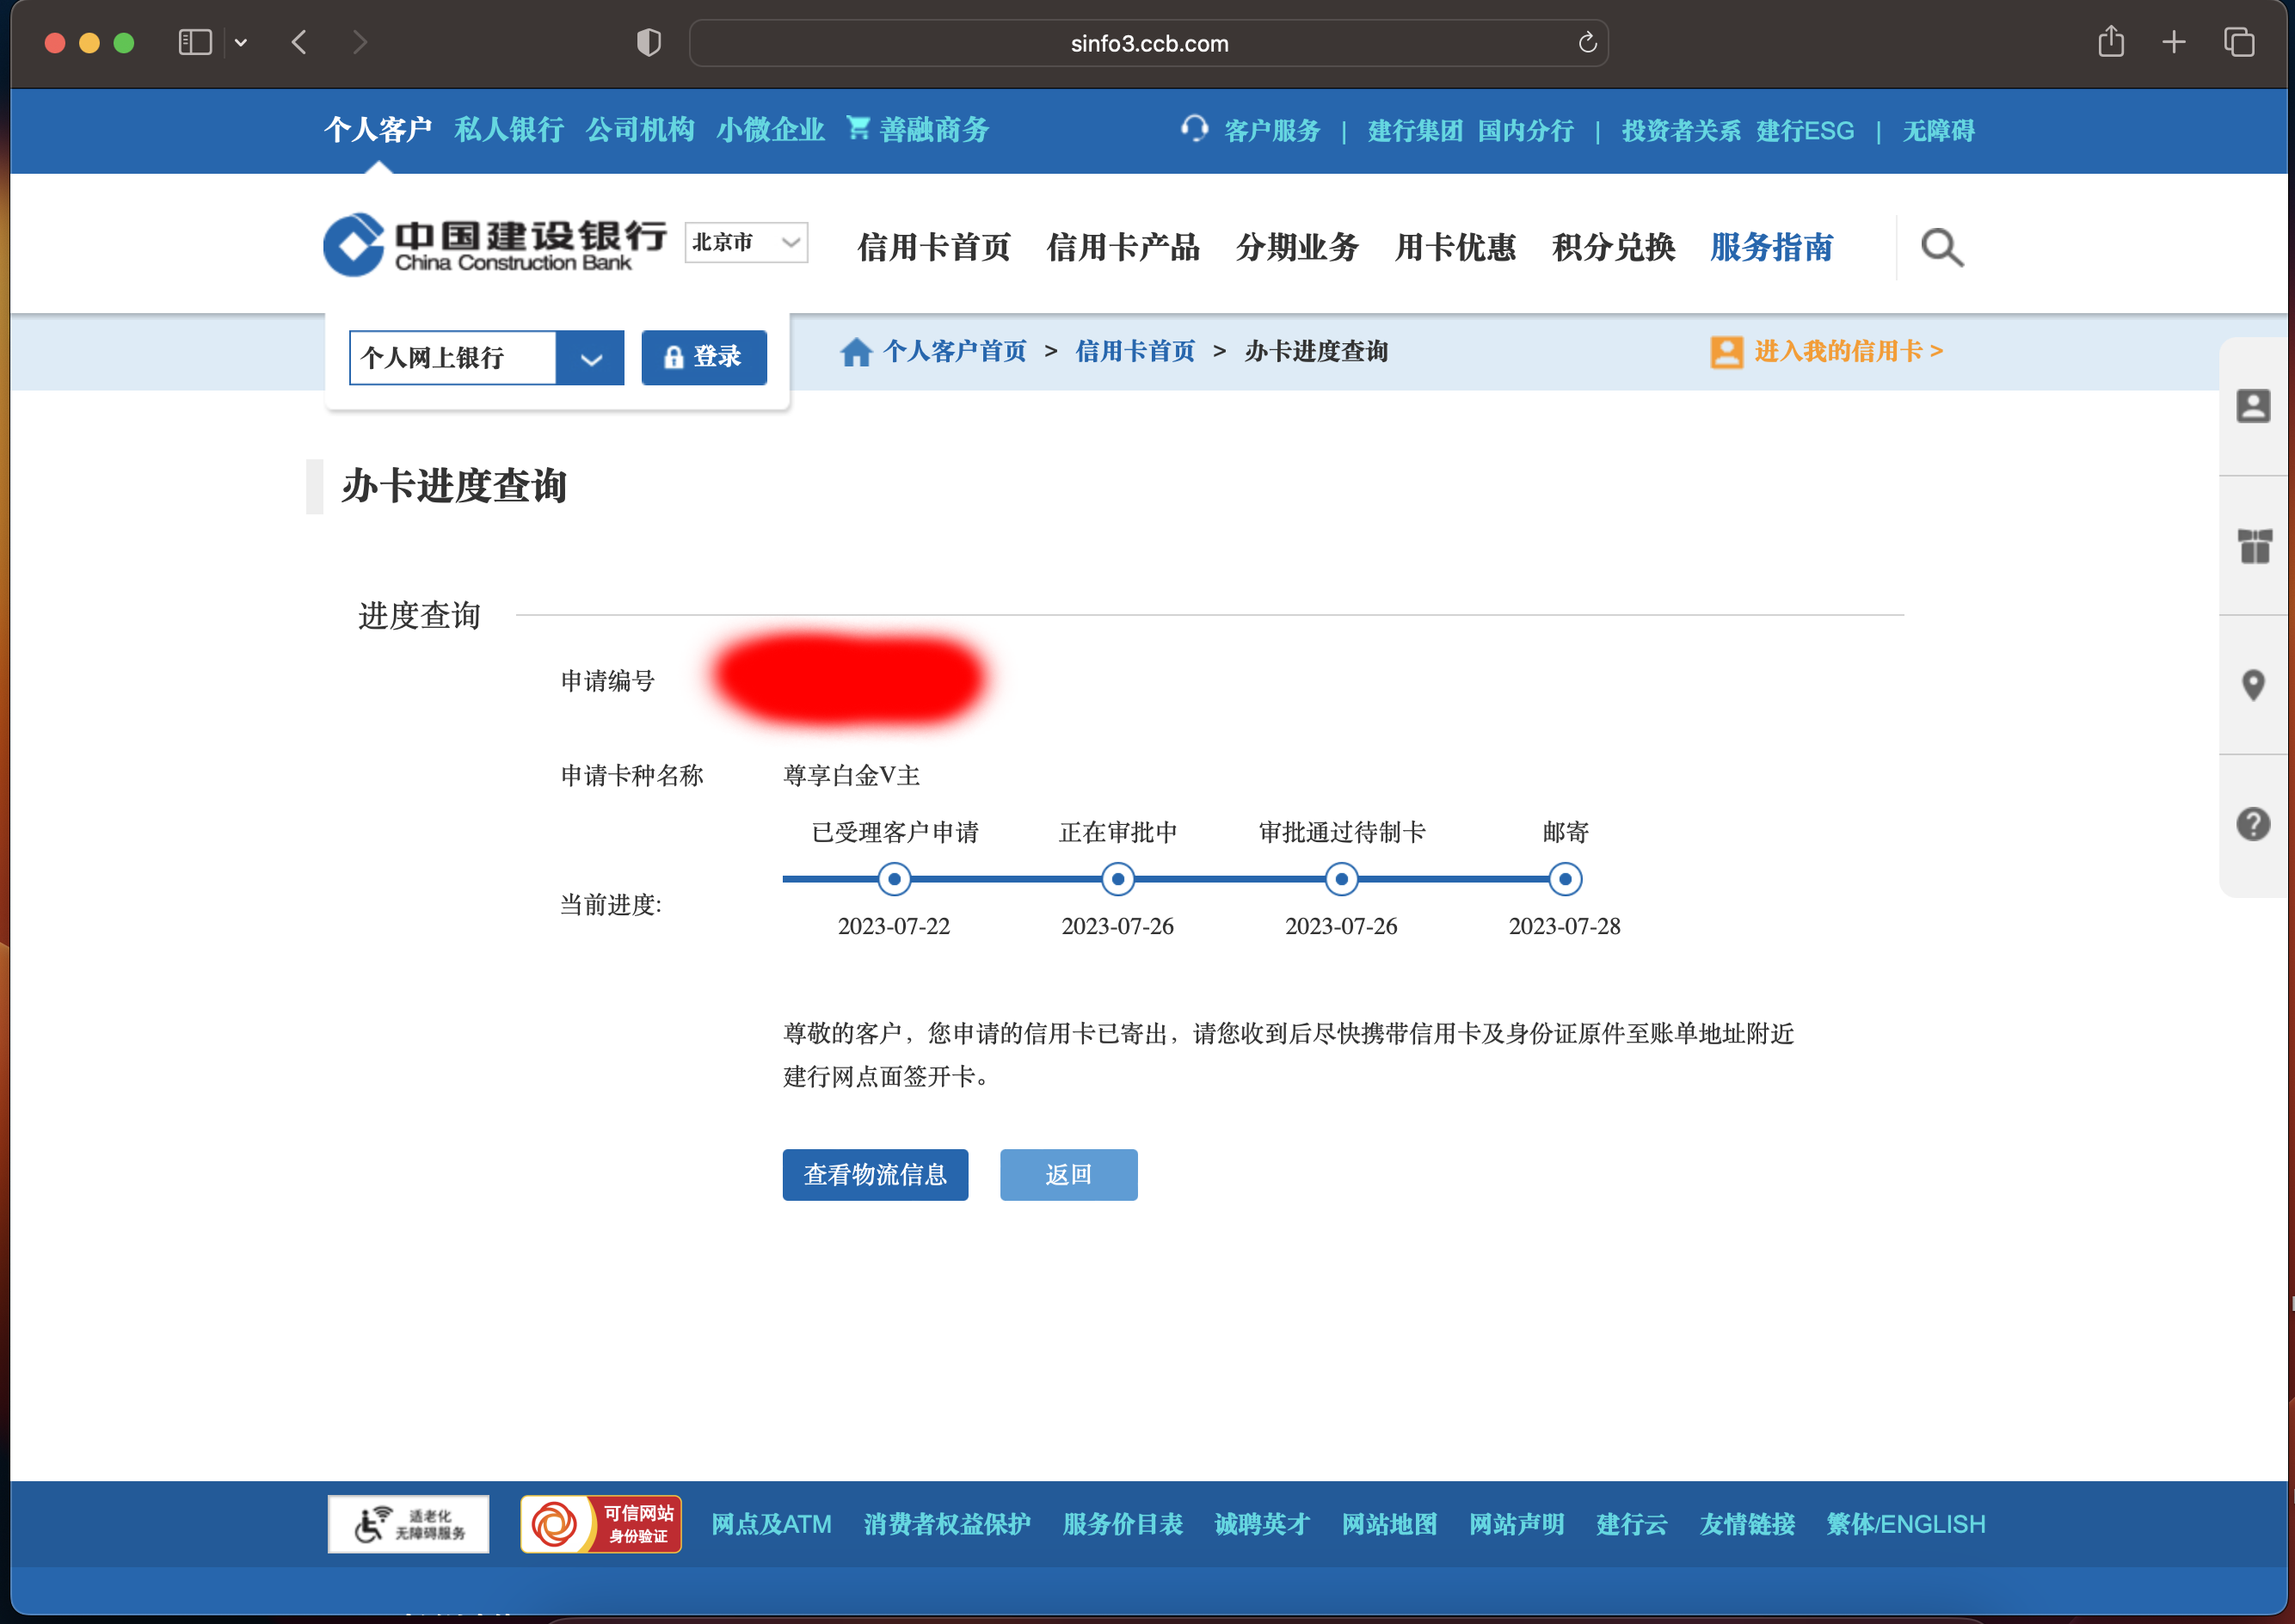Click 客户服务 link
This screenshot has height=1624, width=2295.
click(1272, 130)
